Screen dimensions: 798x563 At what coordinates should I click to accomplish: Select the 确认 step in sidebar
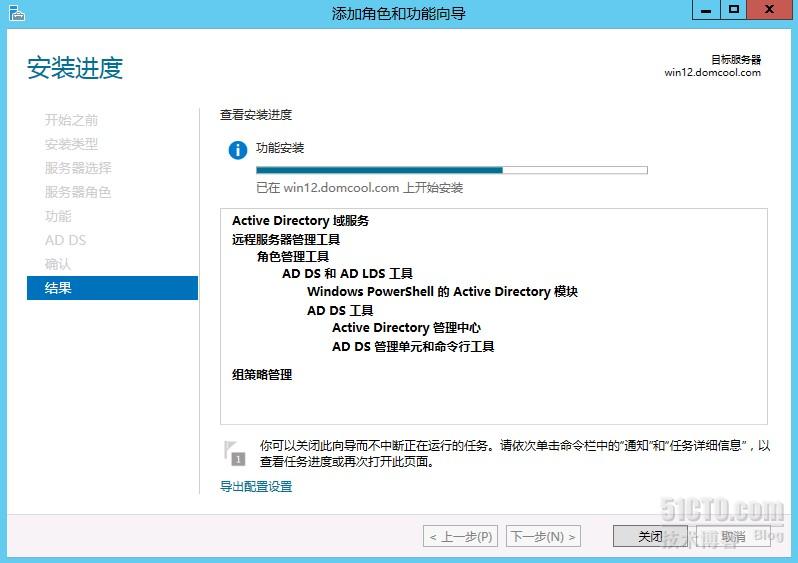[58, 264]
